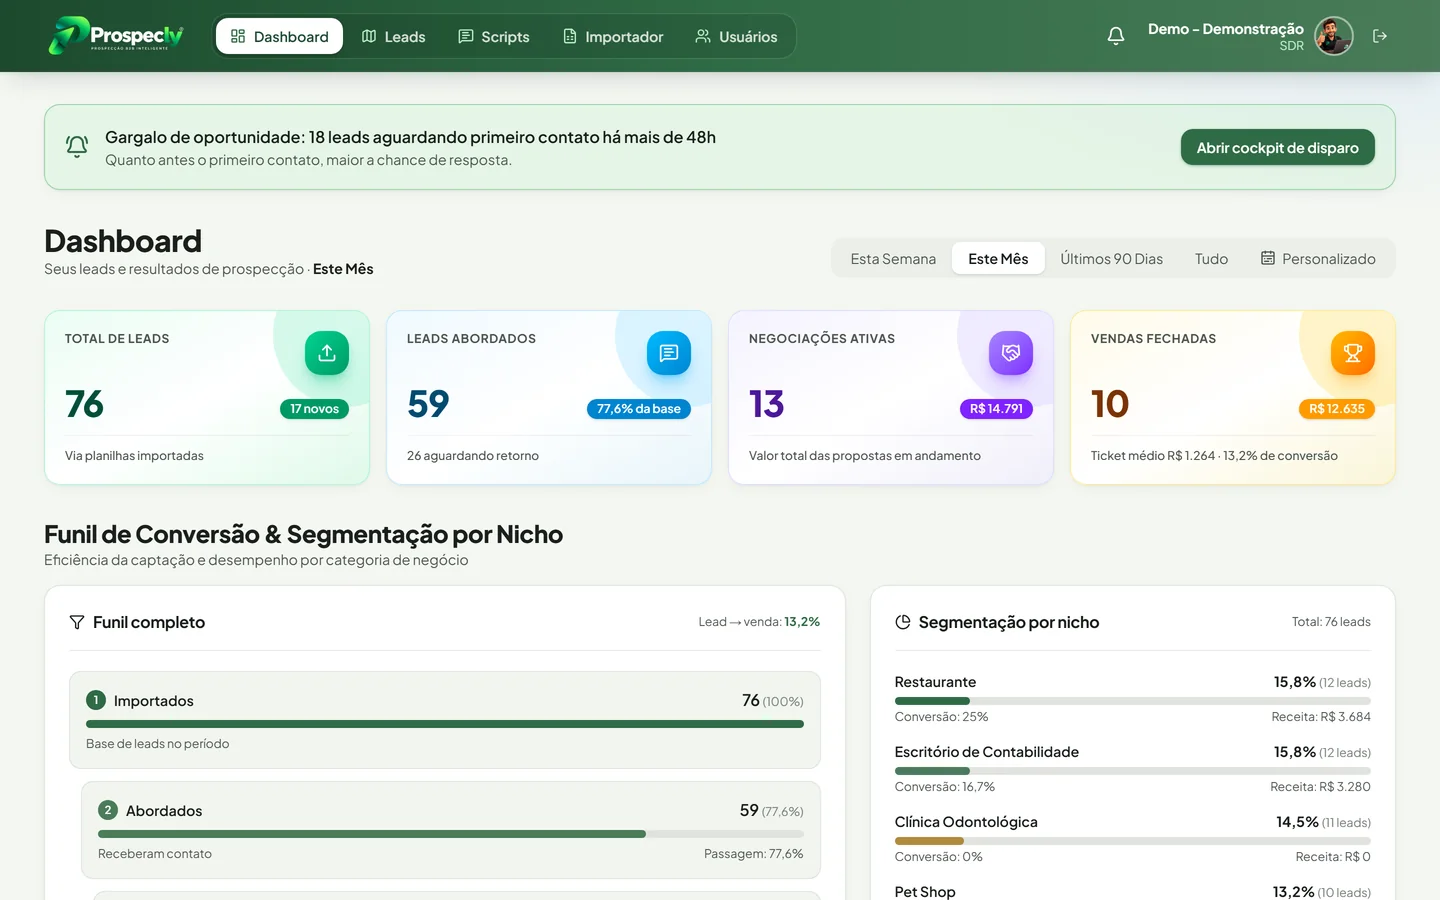Click 'Total: 76 leads' text
The image size is (1440, 900).
(x=1331, y=622)
